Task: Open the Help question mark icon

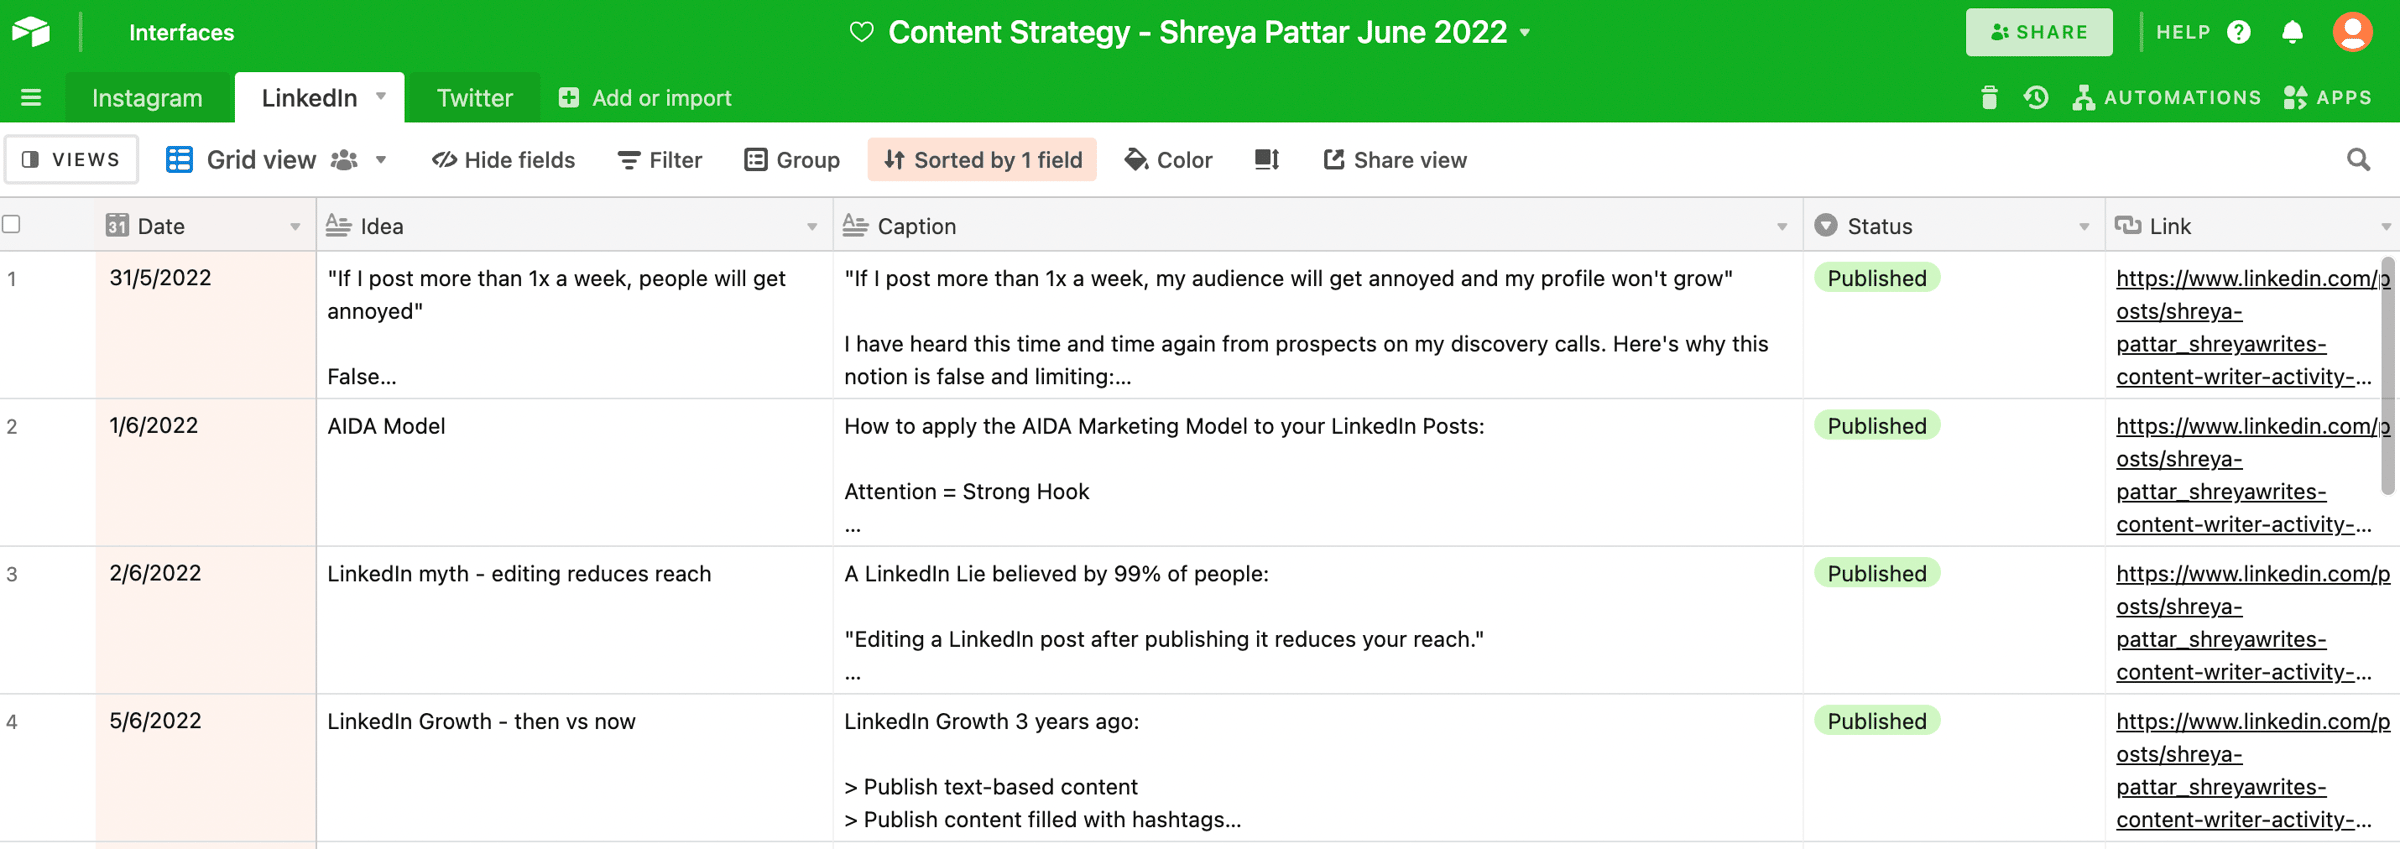Action: pos(2239,32)
